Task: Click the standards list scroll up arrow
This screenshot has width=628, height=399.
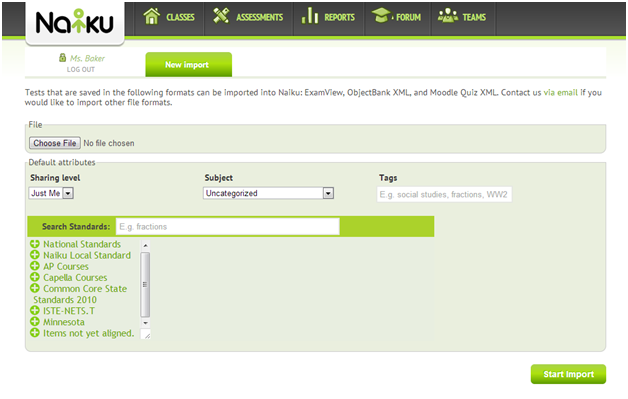Action: (x=145, y=245)
